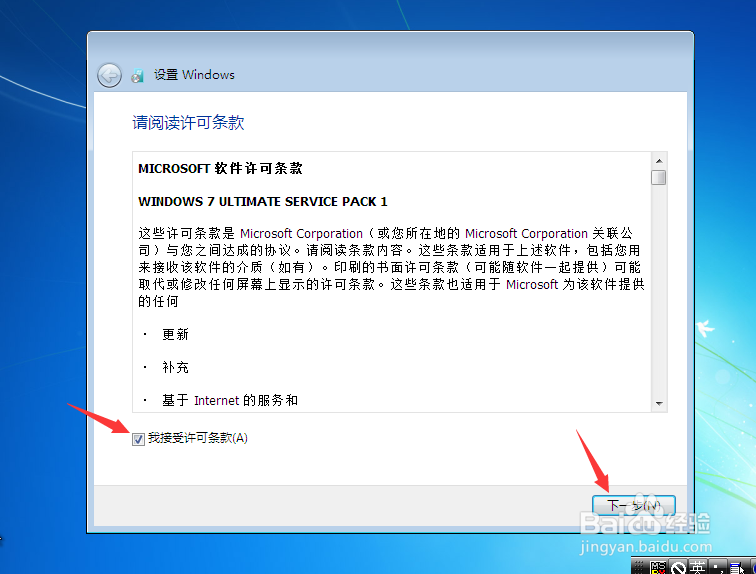Click the Set Up Windows title icon
The width and height of the screenshot is (756, 574).
point(137,75)
